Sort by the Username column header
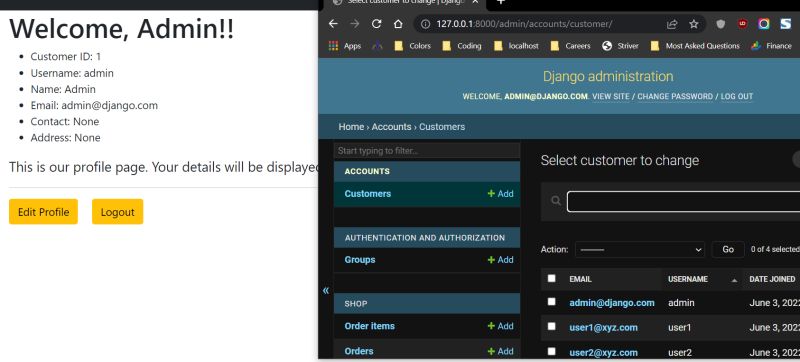 (x=688, y=279)
